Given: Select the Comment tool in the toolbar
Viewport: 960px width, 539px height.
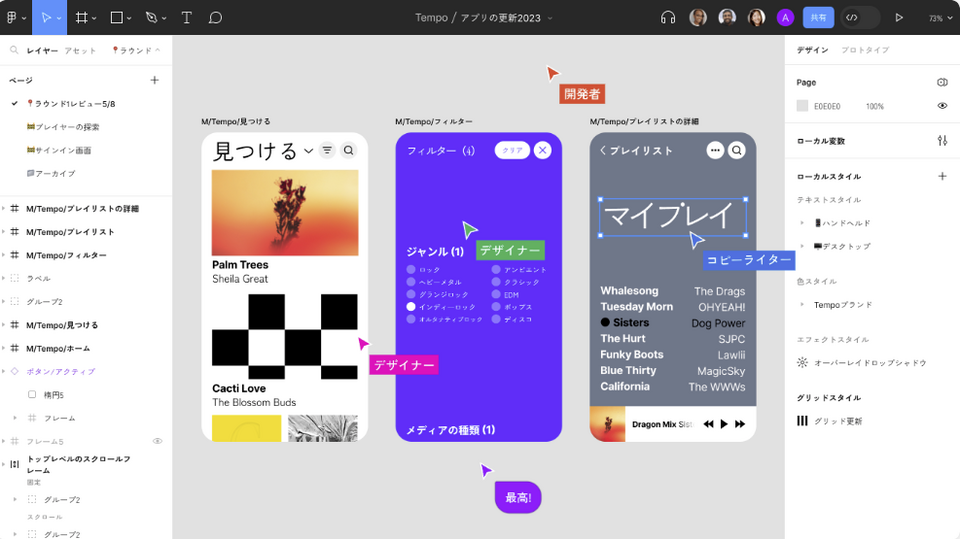Looking at the screenshot, I should tap(215, 17).
